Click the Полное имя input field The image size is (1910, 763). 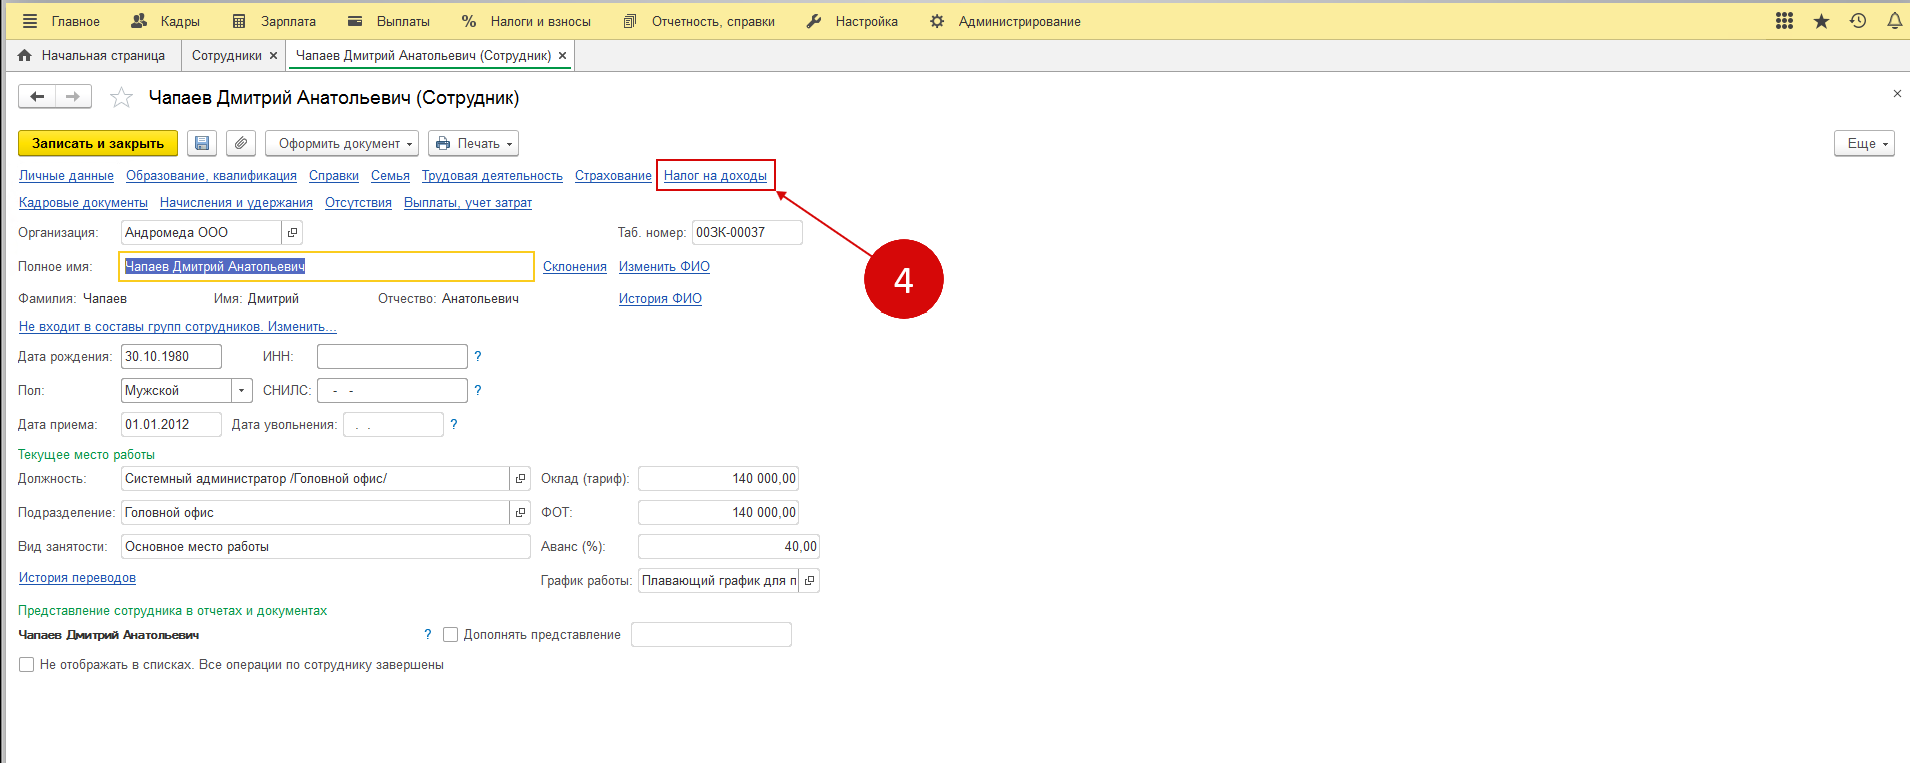(x=327, y=267)
